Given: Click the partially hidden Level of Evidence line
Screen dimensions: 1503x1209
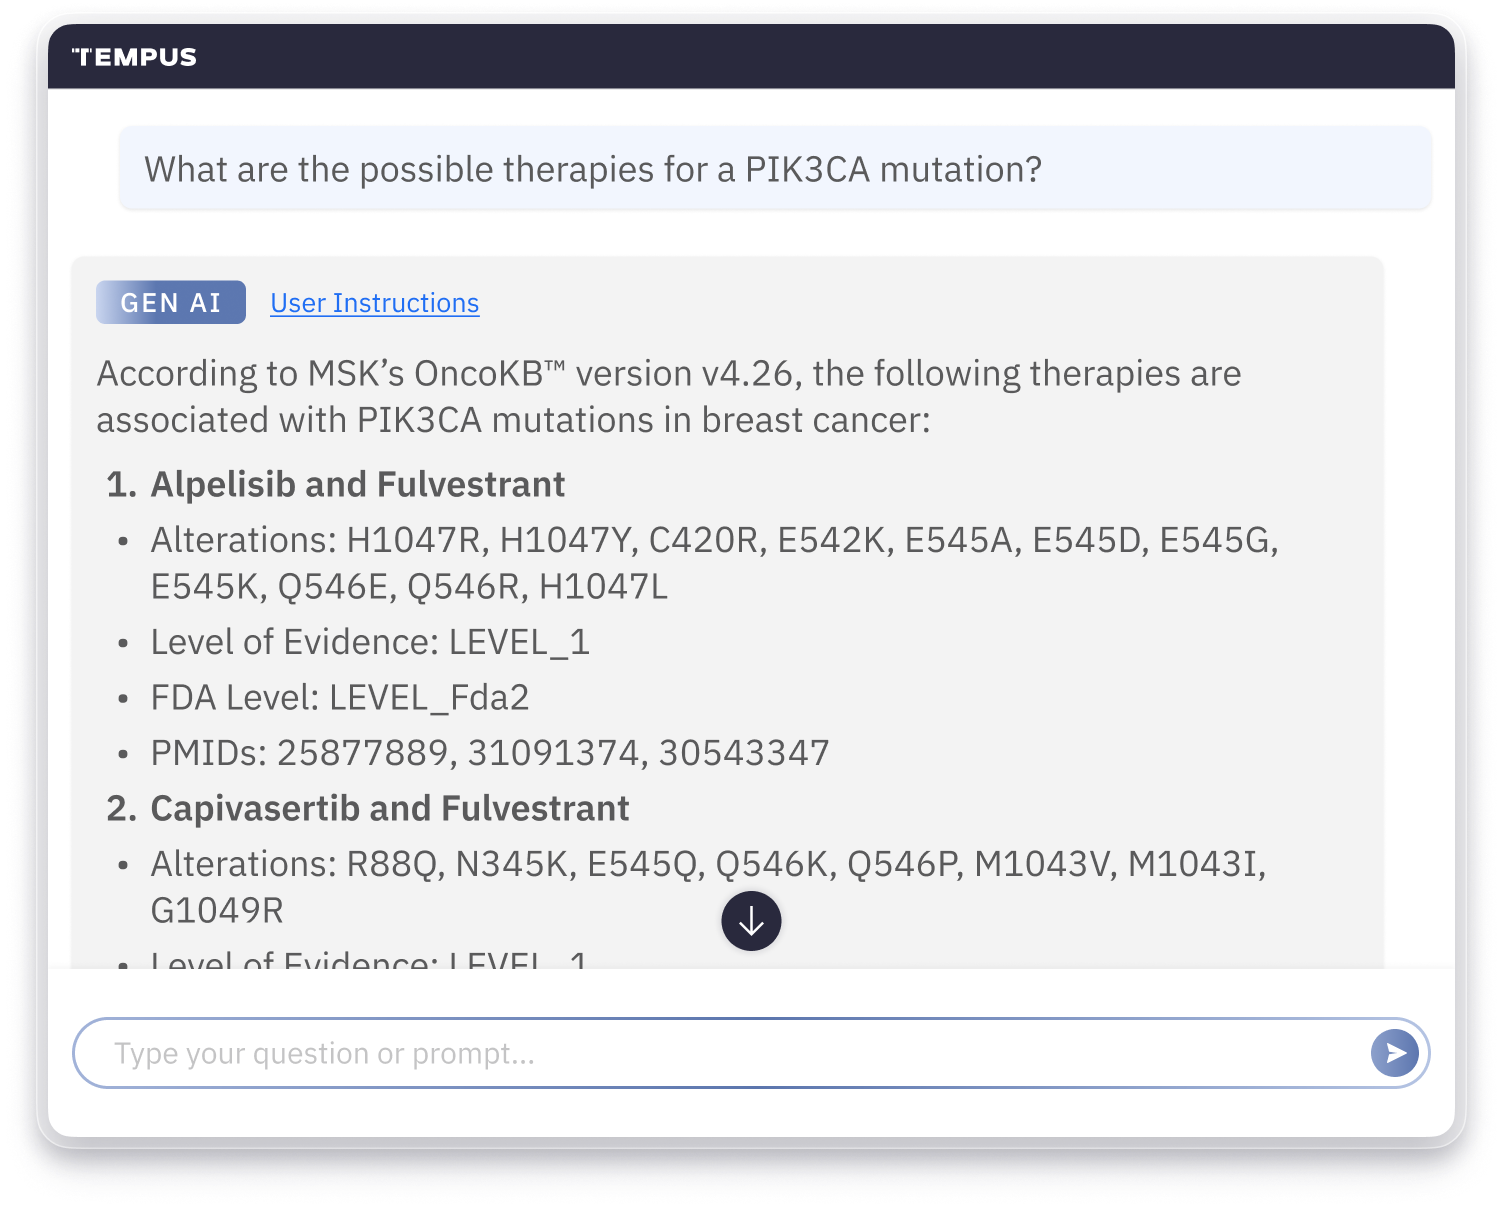Looking at the screenshot, I should [x=368, y=960].
